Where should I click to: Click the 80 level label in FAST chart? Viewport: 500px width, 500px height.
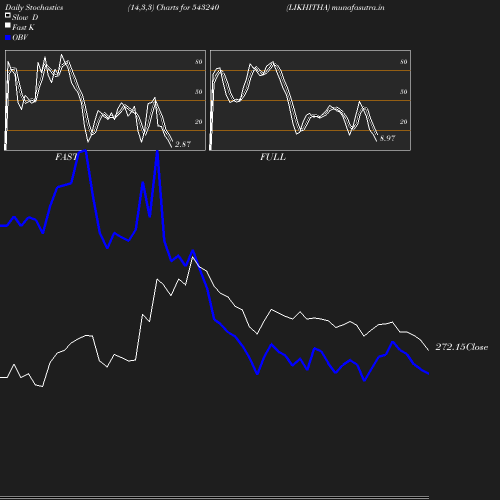(199, 62)
